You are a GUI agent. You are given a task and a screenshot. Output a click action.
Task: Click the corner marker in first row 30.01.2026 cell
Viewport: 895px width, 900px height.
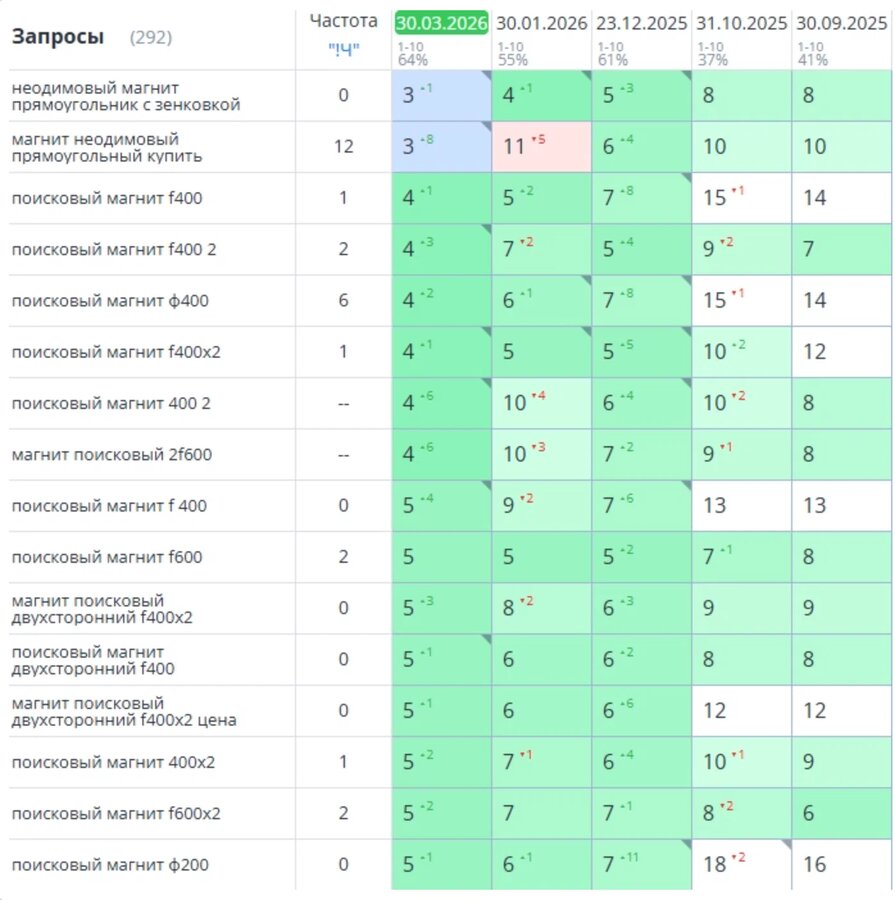coord(587,75)
